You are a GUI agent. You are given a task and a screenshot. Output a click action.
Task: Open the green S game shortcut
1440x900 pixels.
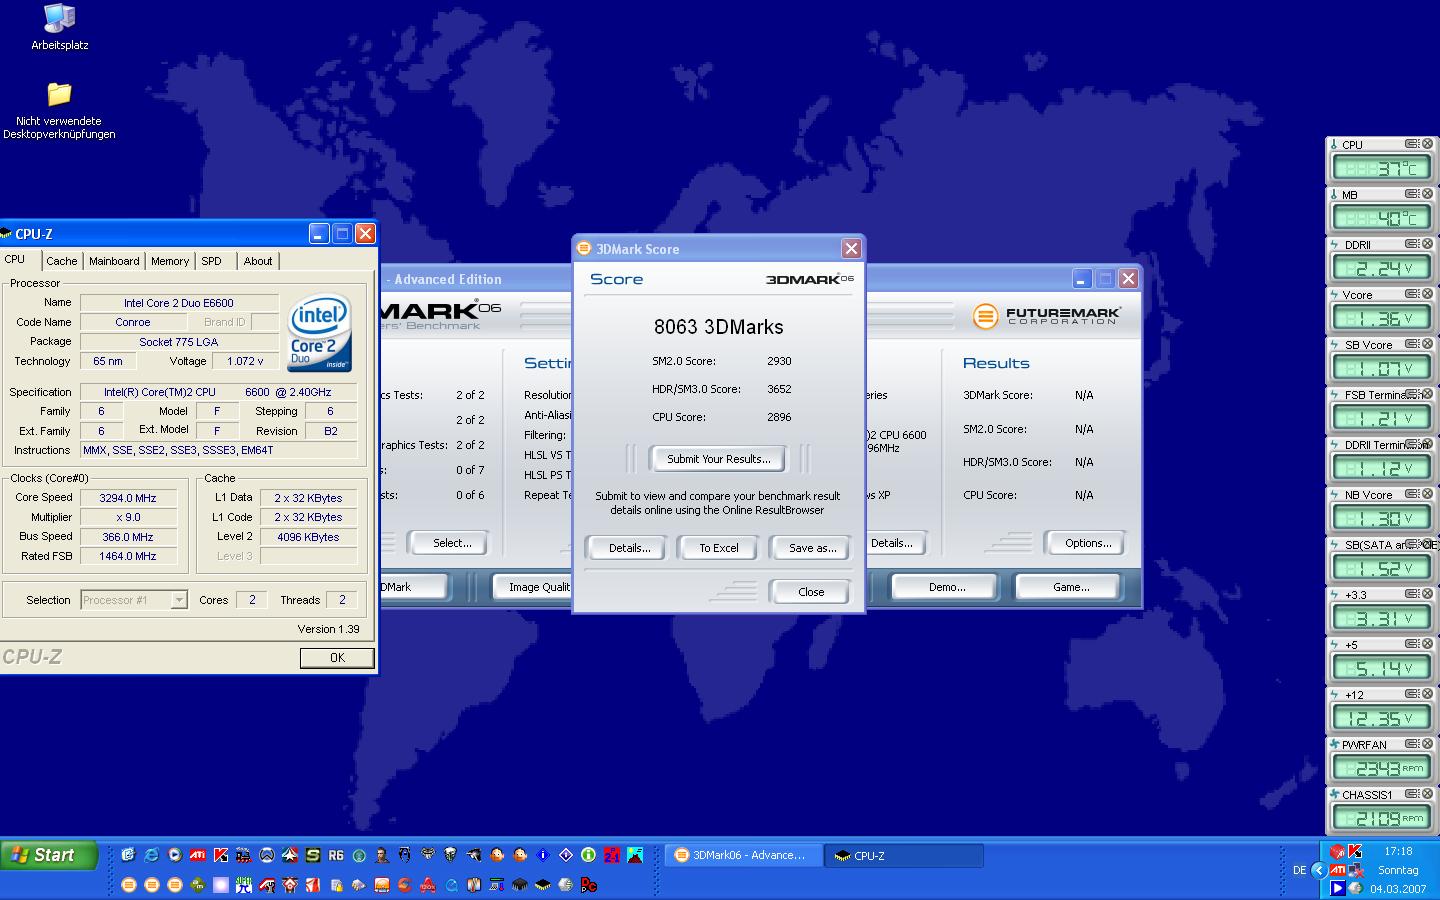coord(313,855)
